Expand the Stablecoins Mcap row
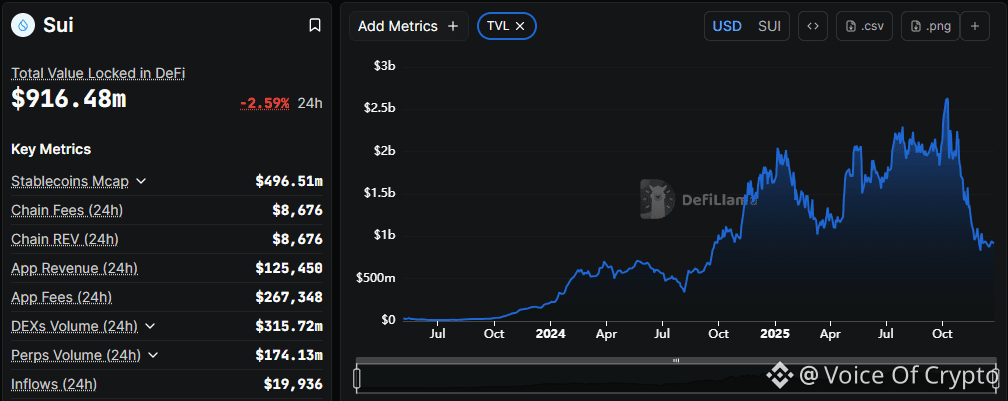Screen dimensions: 1008x401 pyautogui.click(x=141, y=181)
